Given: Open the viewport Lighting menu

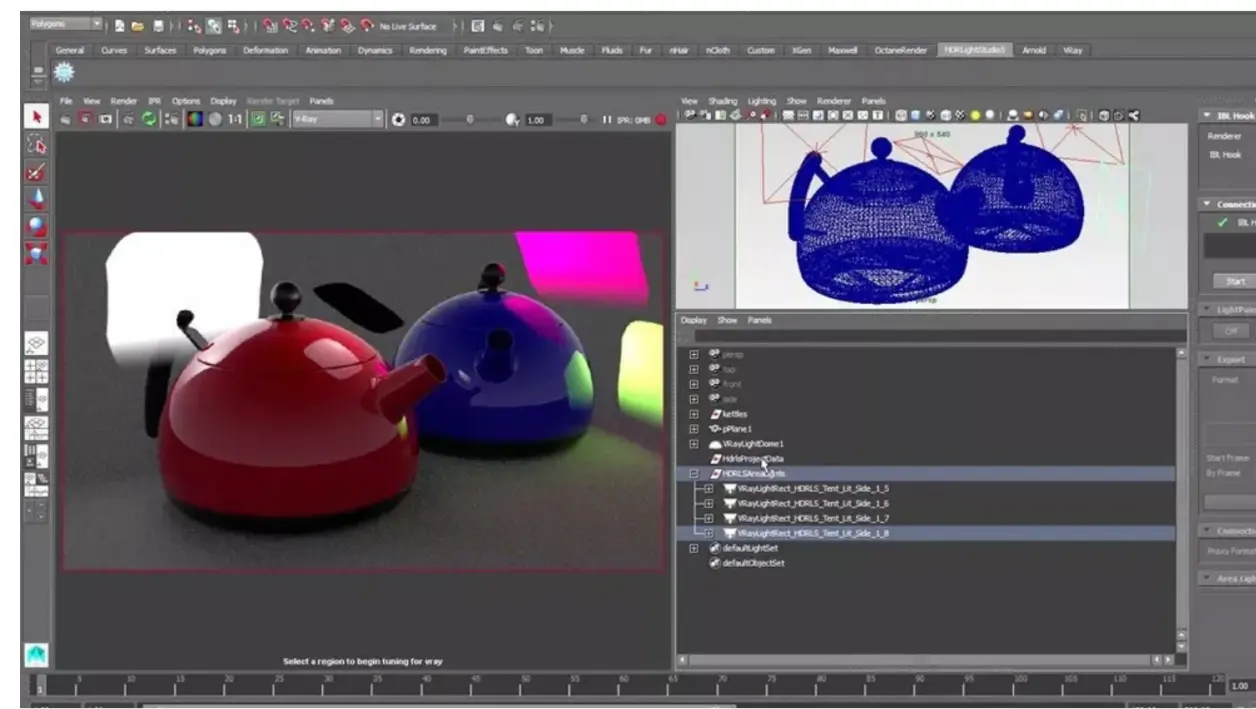Looking at the screenshot, I should [x=762, y=101].
